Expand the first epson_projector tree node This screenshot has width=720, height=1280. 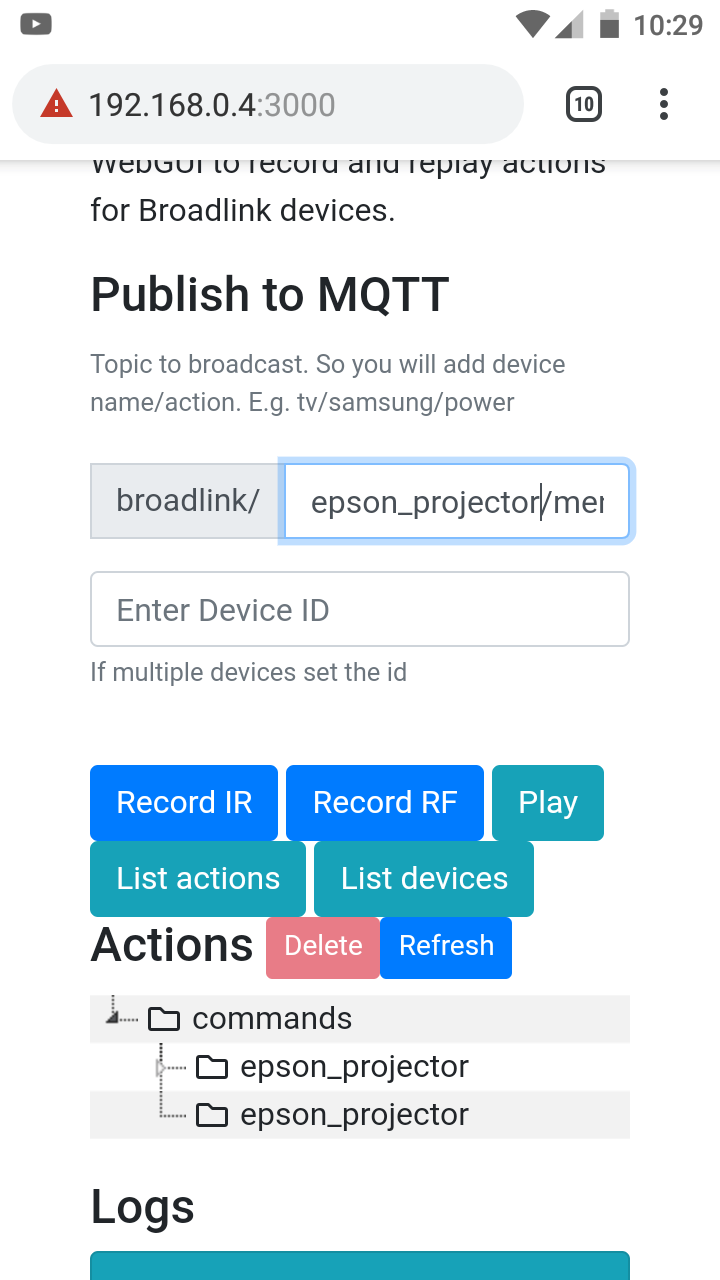[161, 1068]
